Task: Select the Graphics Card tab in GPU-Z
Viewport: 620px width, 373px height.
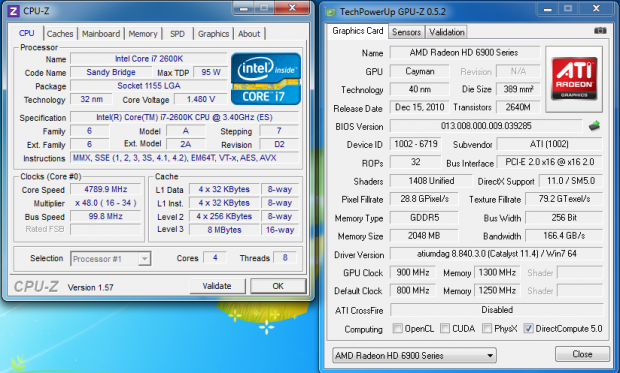Action: (x=357, y=31)
